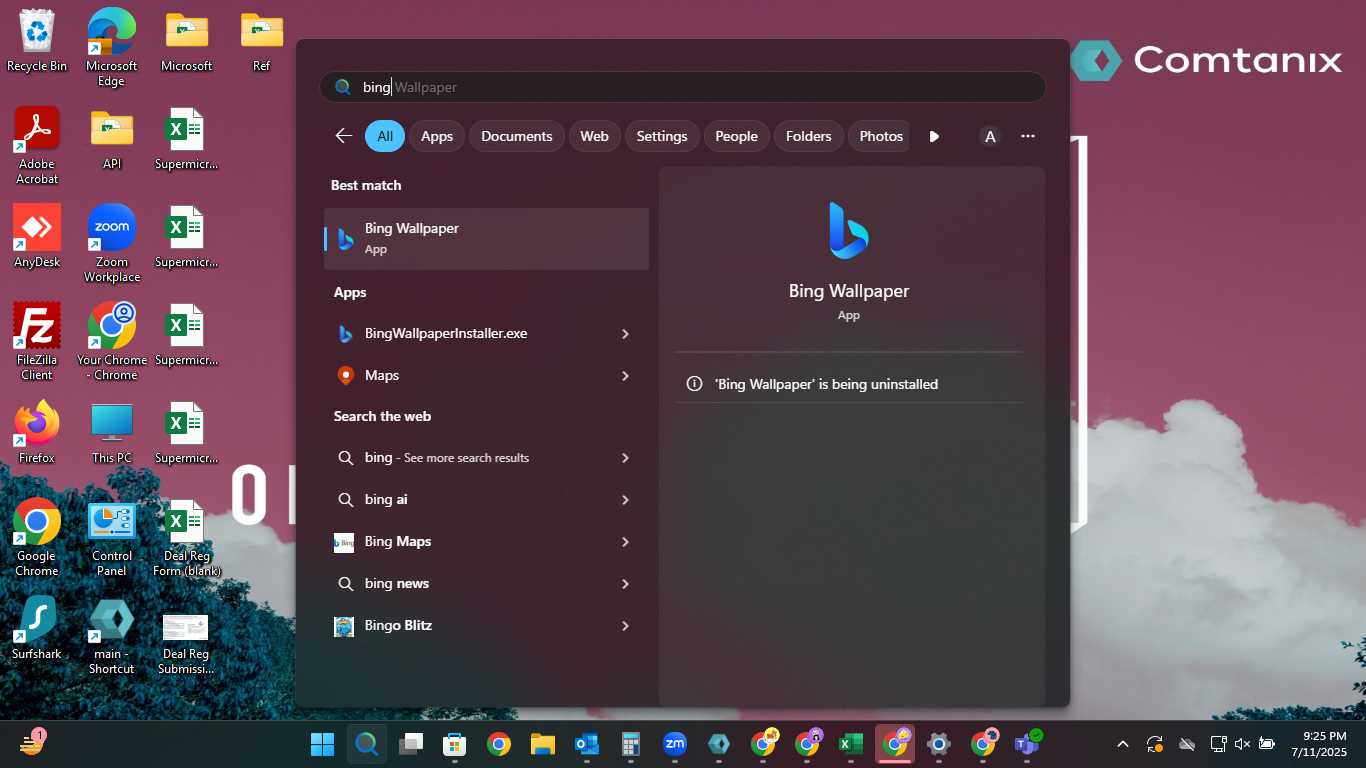The height and width of the screenshot is (768, 1366).
Task: Open the Google Chrome desktop shortcut
Action: 37,537
